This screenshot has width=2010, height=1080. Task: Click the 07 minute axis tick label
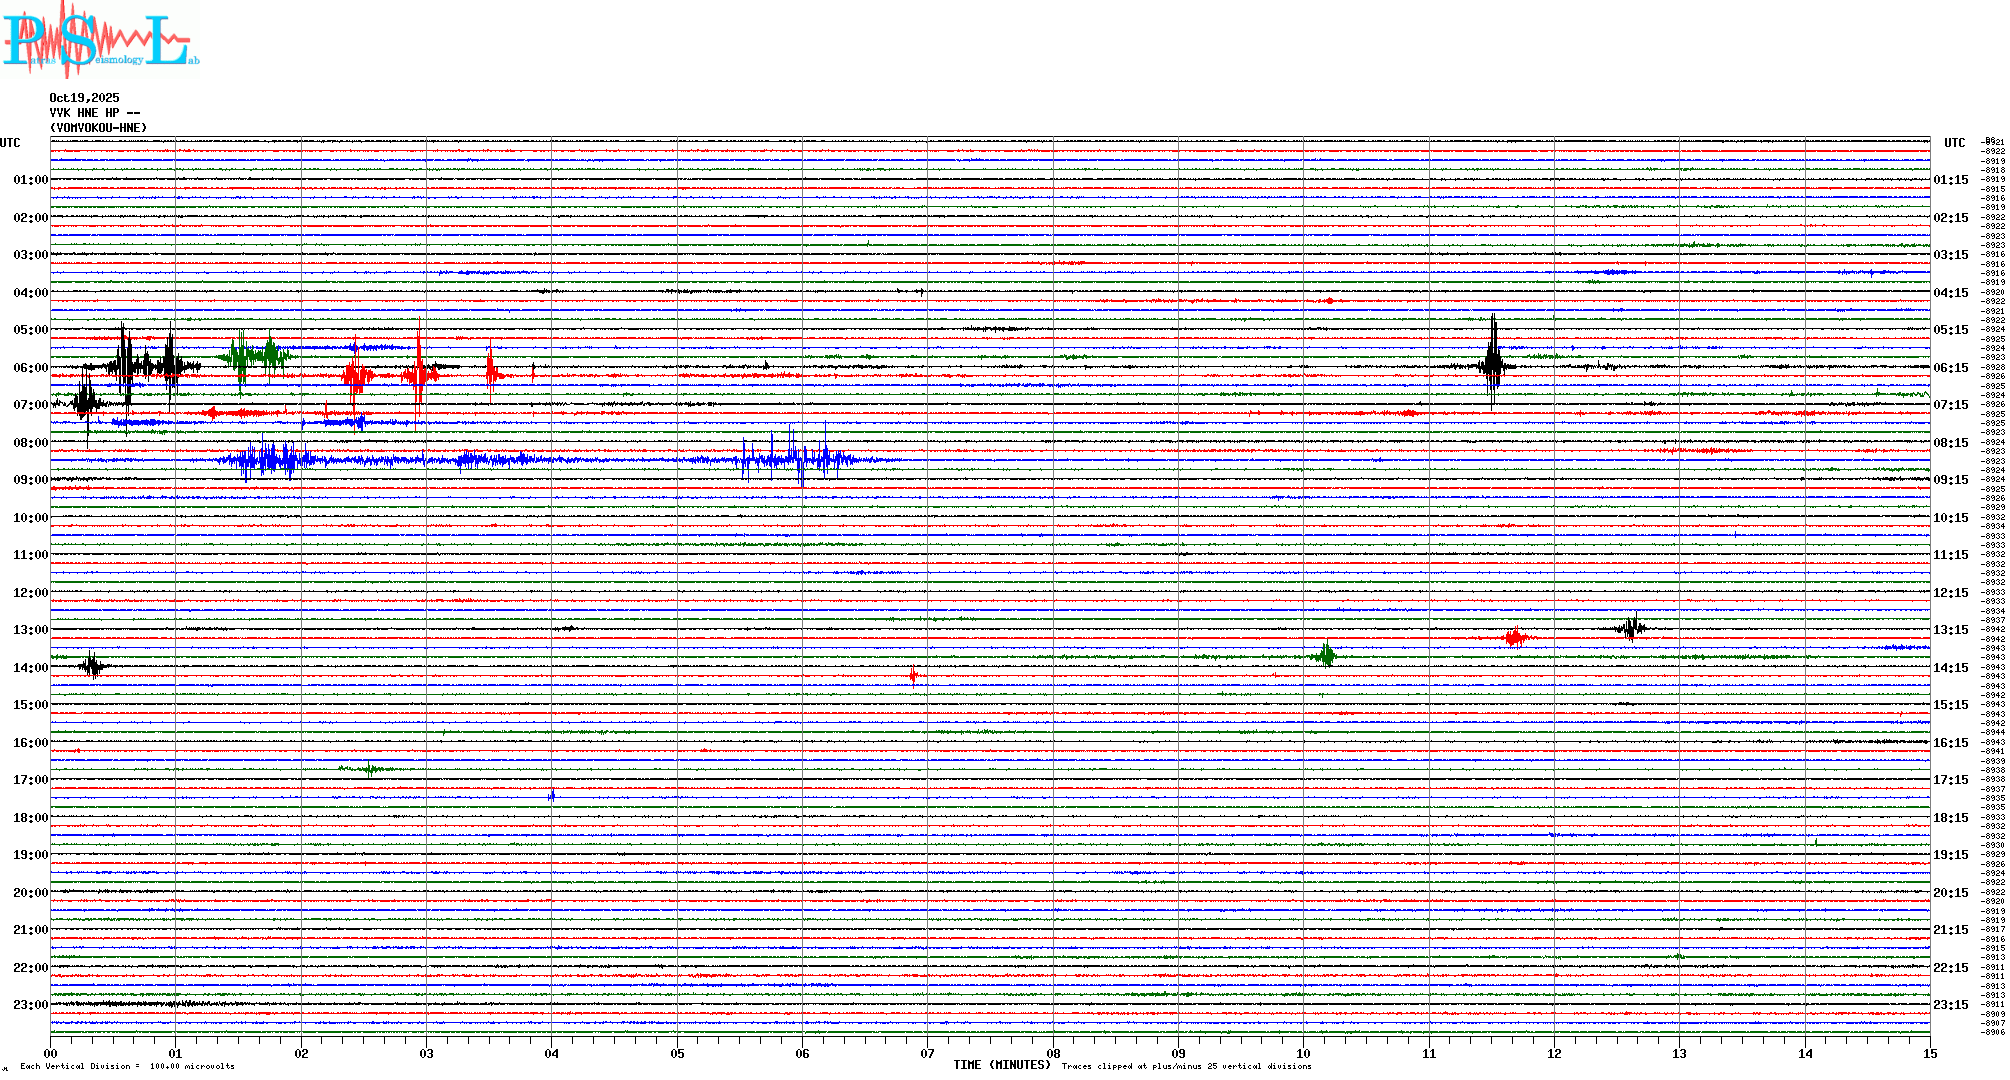pos(927,1054)
